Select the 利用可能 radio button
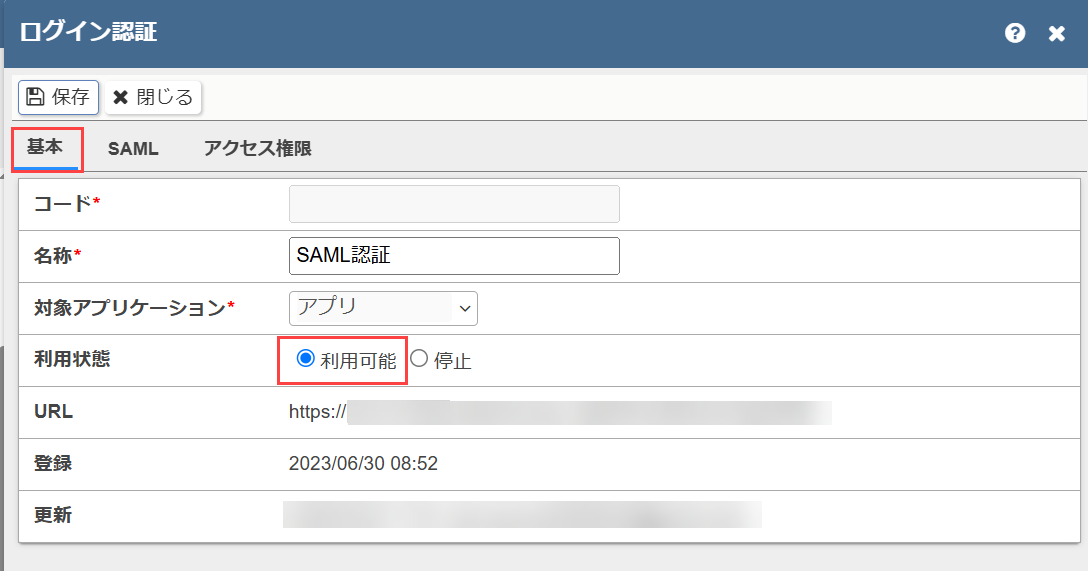The image size is (1088, 571). [305, 358]
